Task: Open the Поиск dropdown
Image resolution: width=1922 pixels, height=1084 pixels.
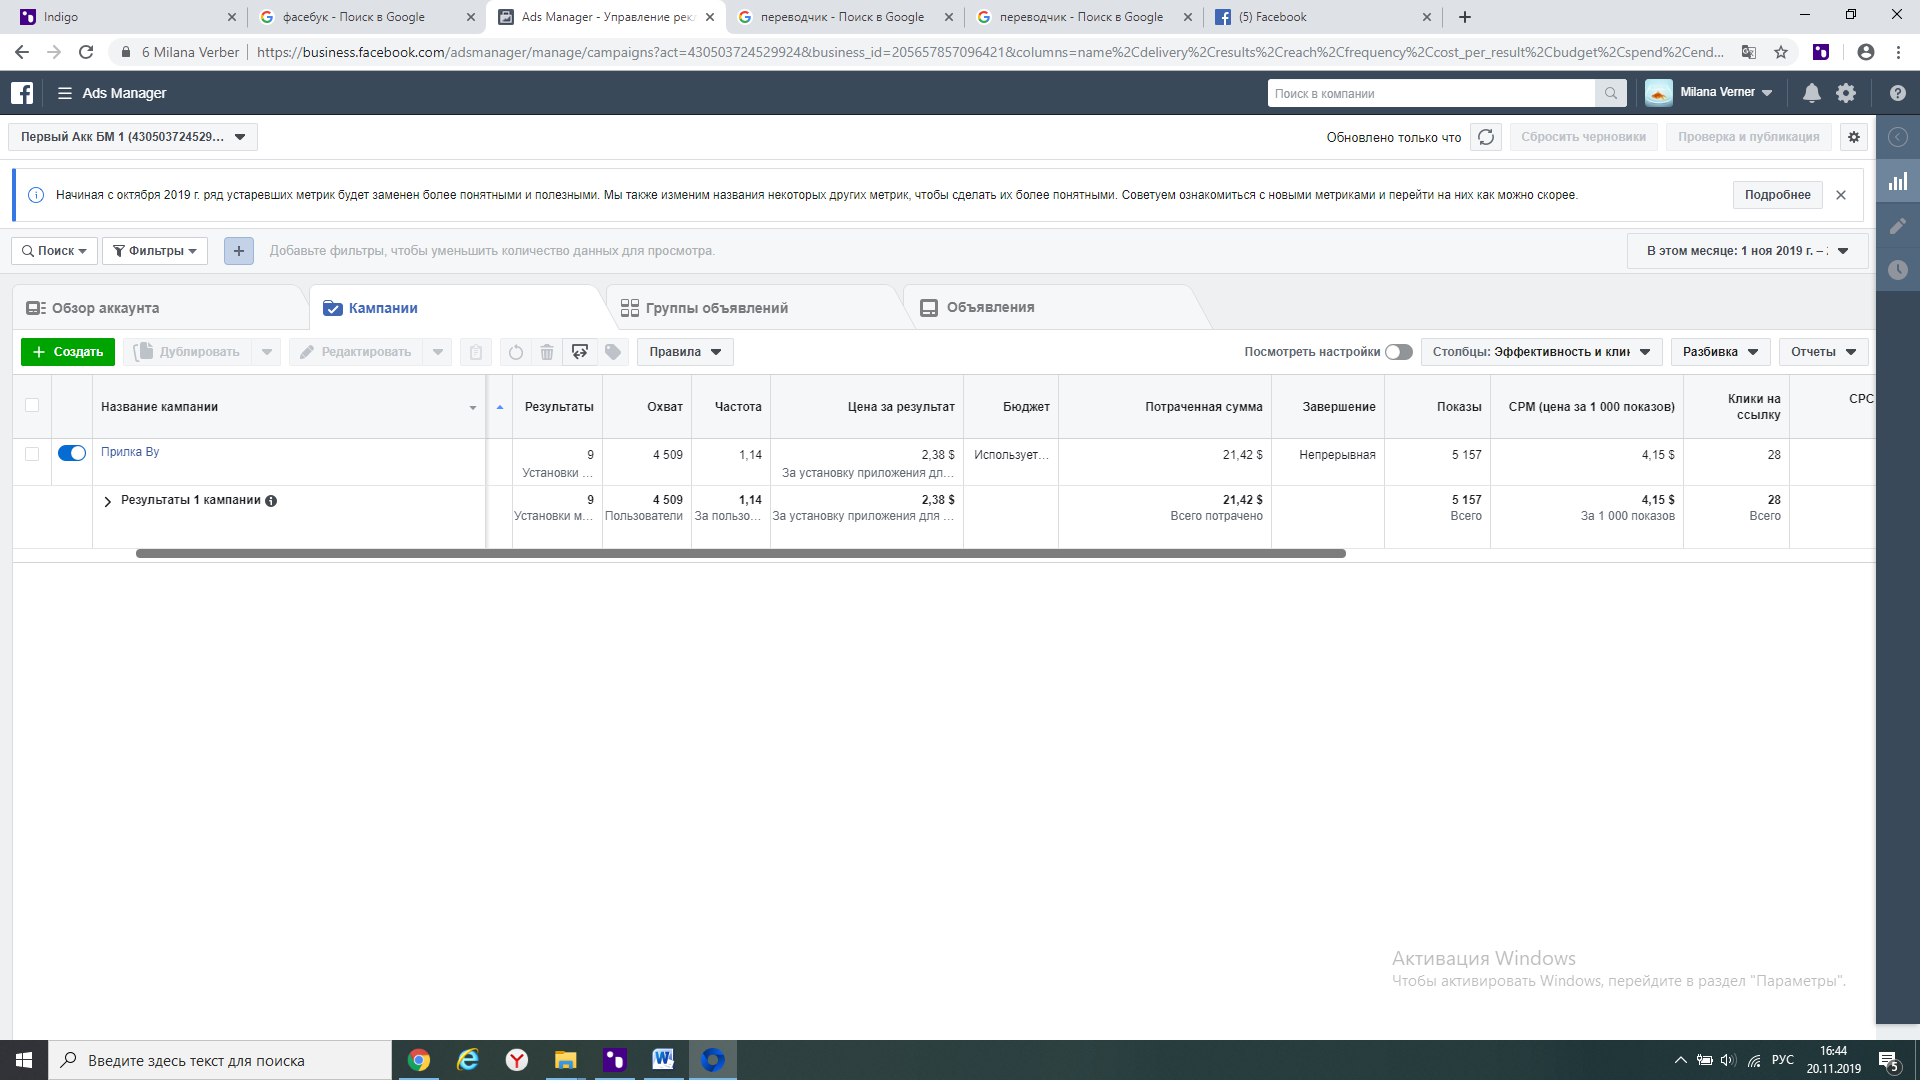Action: pos(55,251)
